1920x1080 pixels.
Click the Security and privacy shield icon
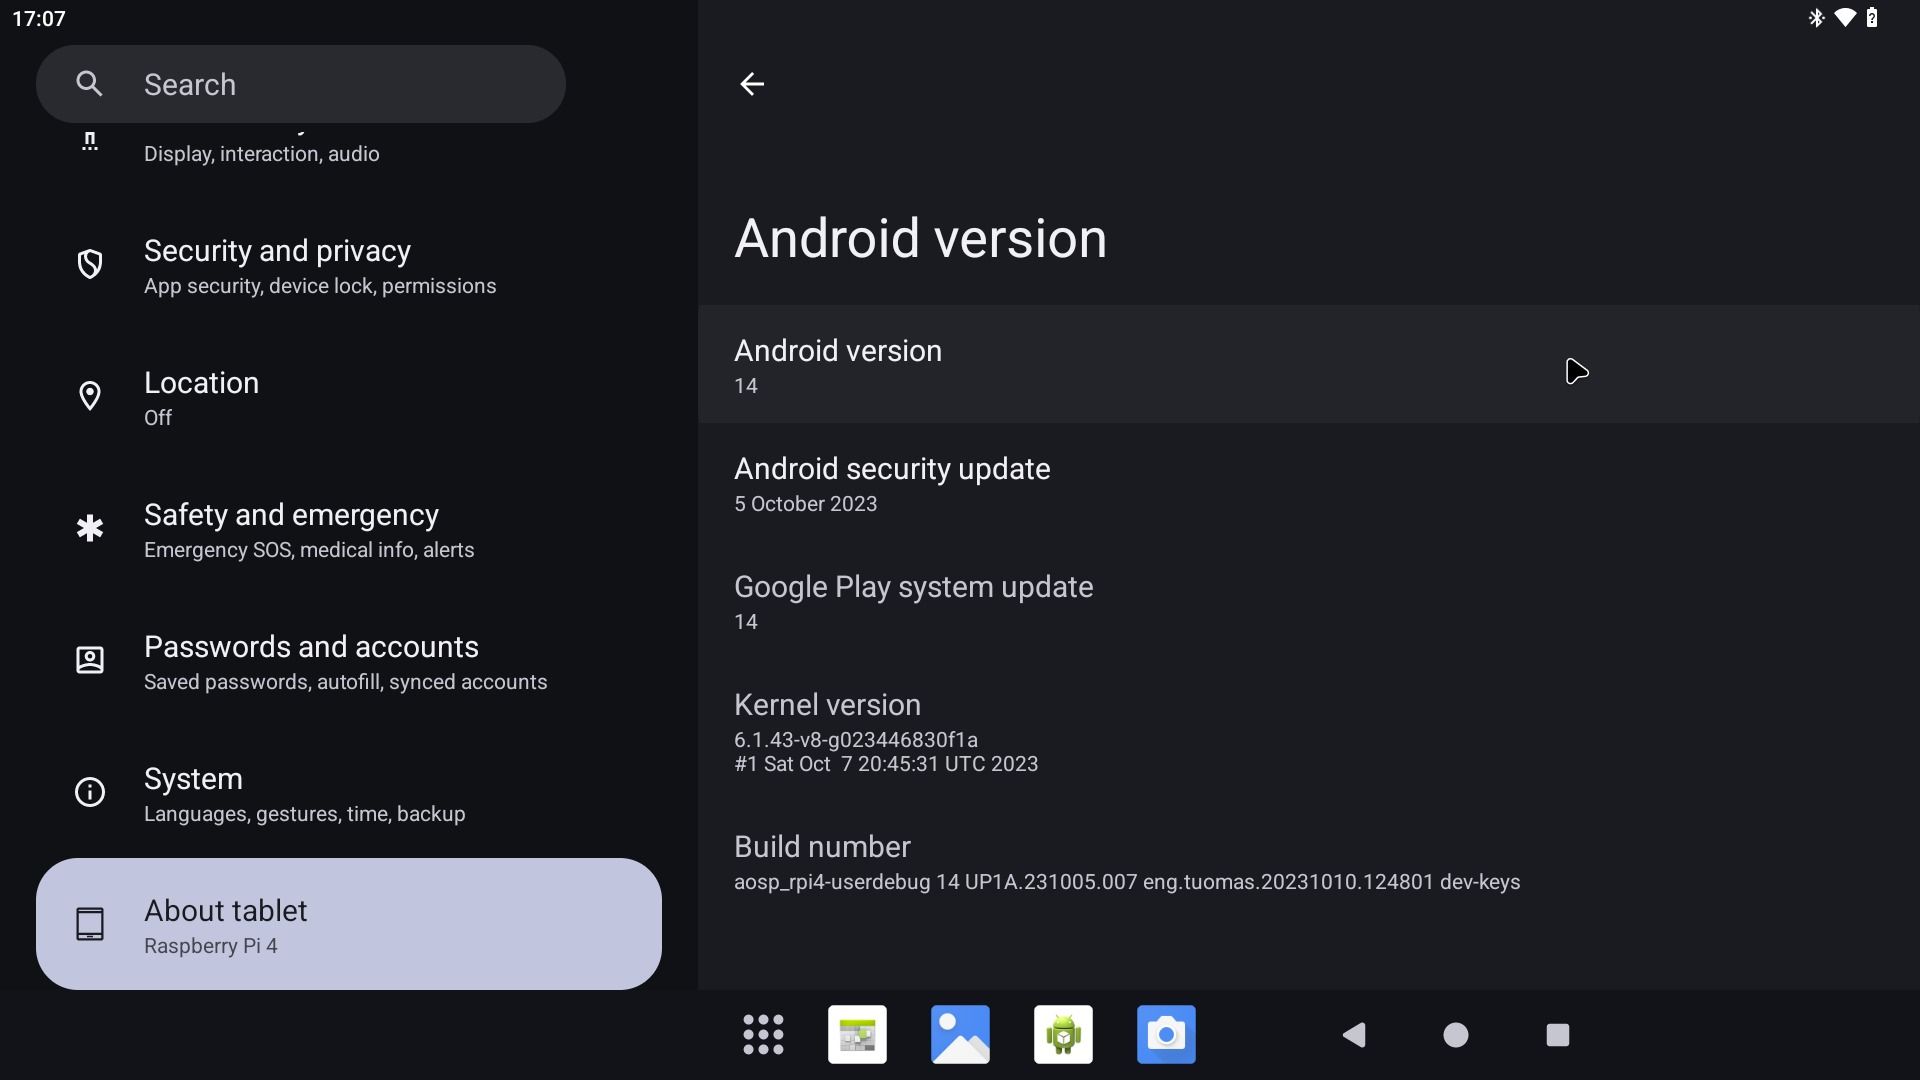[x=90, y=264]
